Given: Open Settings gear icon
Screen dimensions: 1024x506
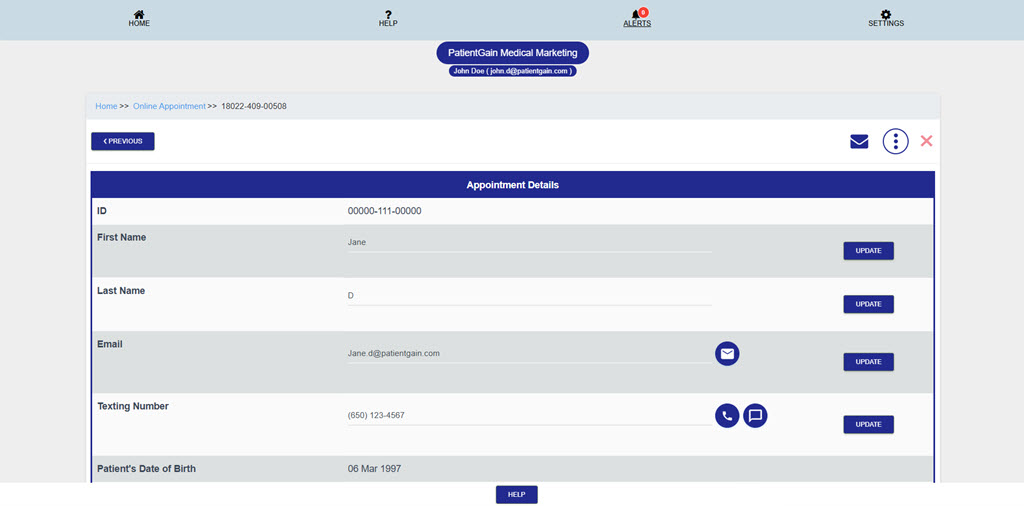Looking at the screenshot, I should click(886, 15).
